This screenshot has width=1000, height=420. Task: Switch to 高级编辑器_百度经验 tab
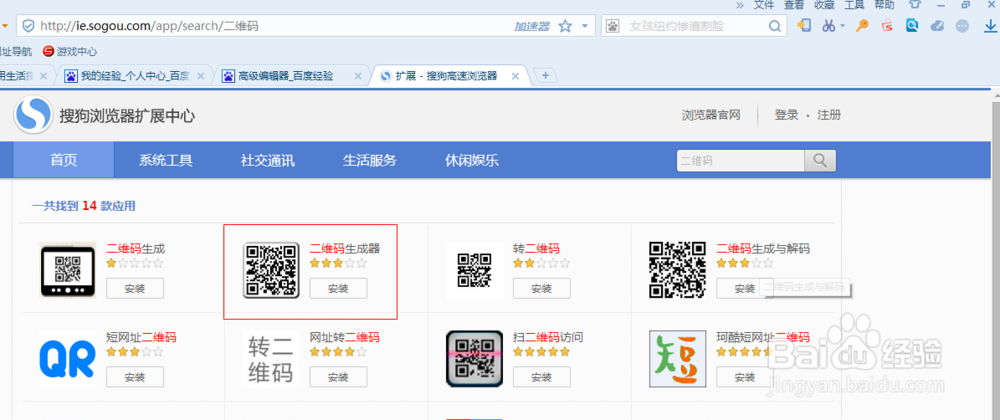pos(293,76)
